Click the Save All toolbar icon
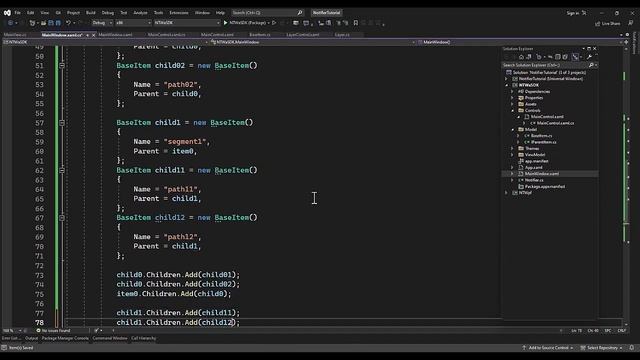 [58, 23]
